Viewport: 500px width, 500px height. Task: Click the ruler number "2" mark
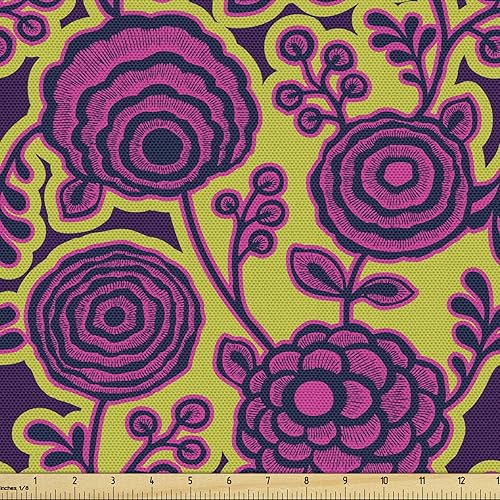[74, 480]
